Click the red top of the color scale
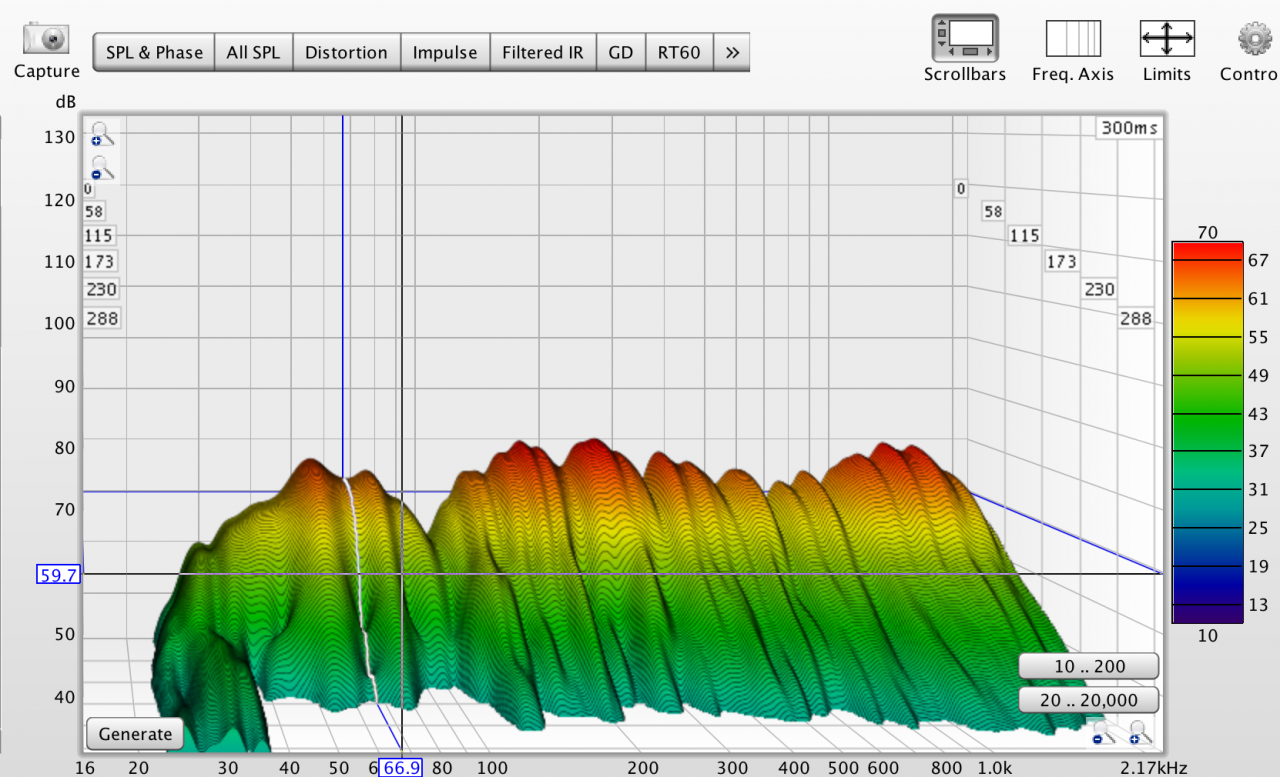Image resolution: width=1280 pixels, height=777 pixels. coord(1207,249)
